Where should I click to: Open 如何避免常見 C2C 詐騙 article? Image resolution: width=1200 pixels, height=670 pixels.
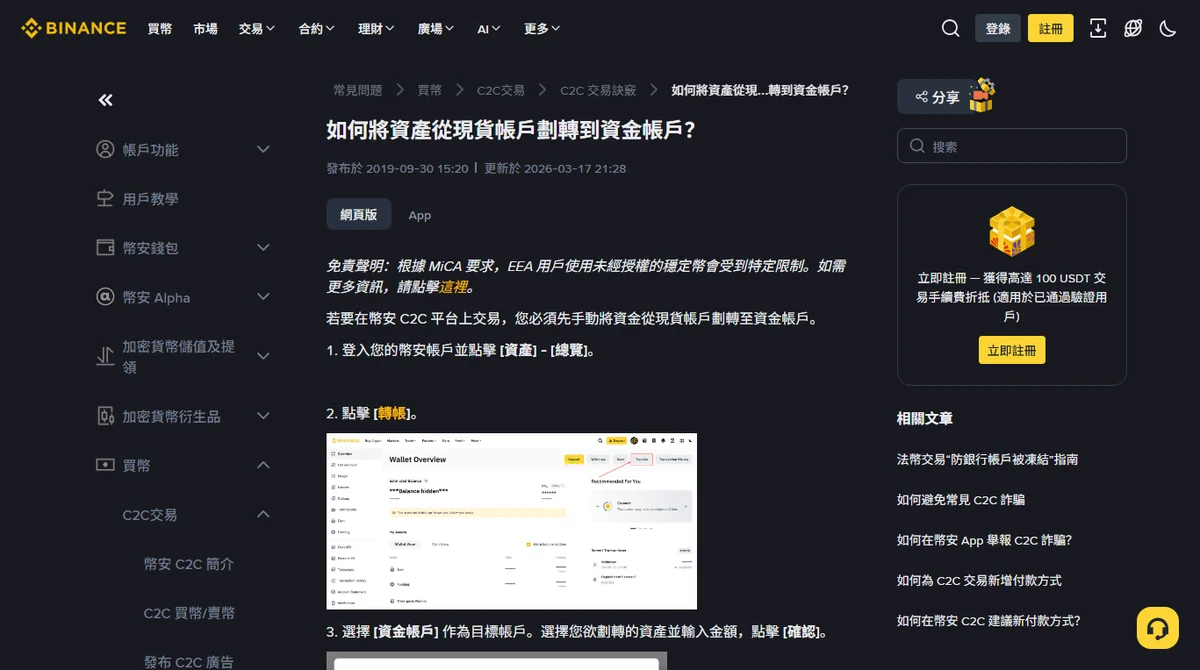[961, 499]
